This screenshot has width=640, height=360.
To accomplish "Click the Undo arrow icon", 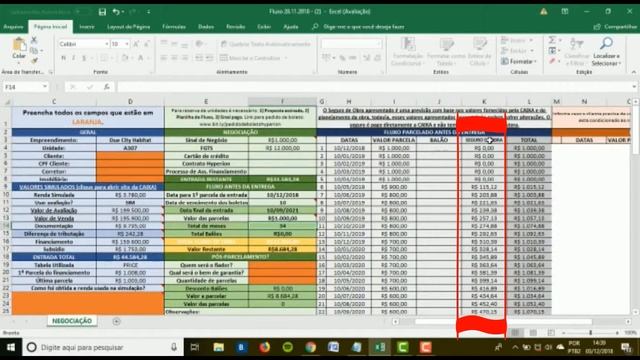I will click(x=116, y=12).
